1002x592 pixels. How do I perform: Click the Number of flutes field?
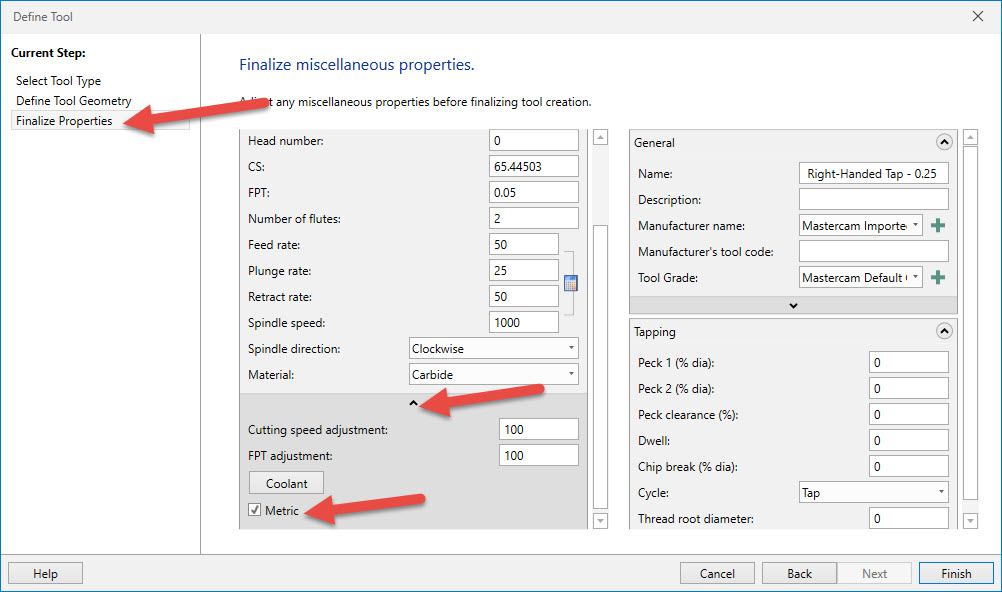534,218
